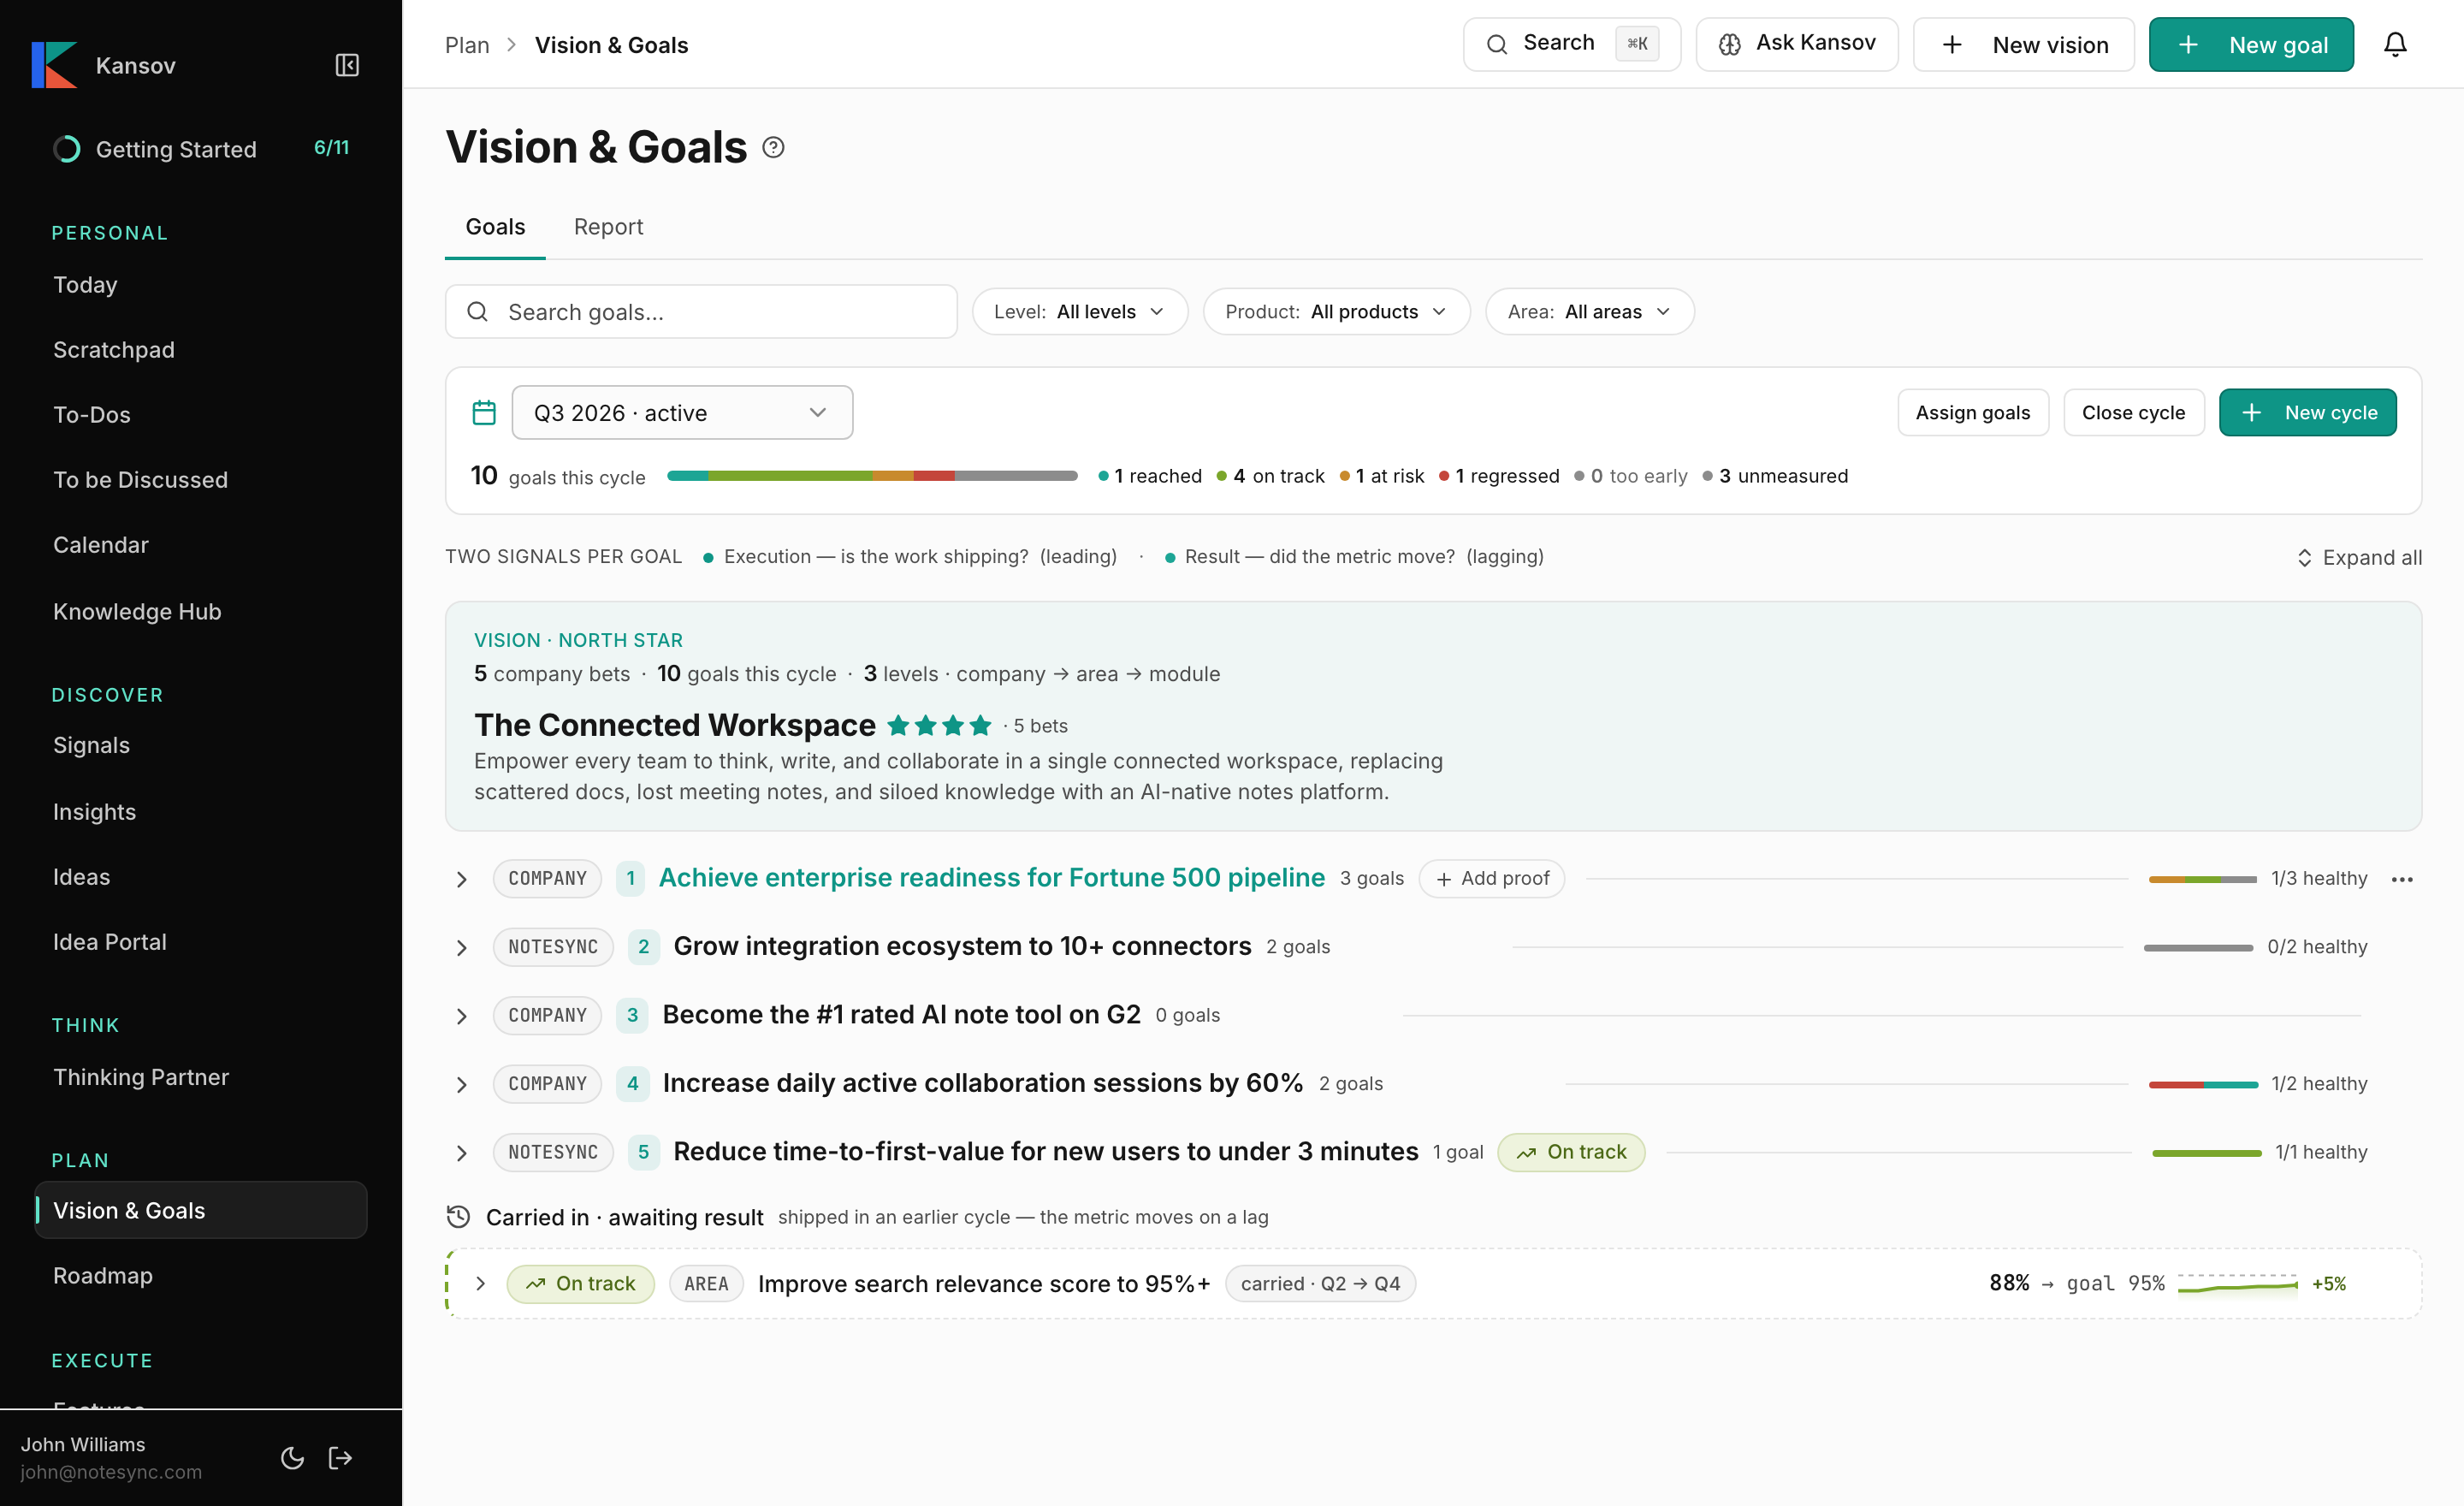Expand the Fortune 500 pipeline bet row
Screen dimensions: 2464x1506
coord(462,879)
